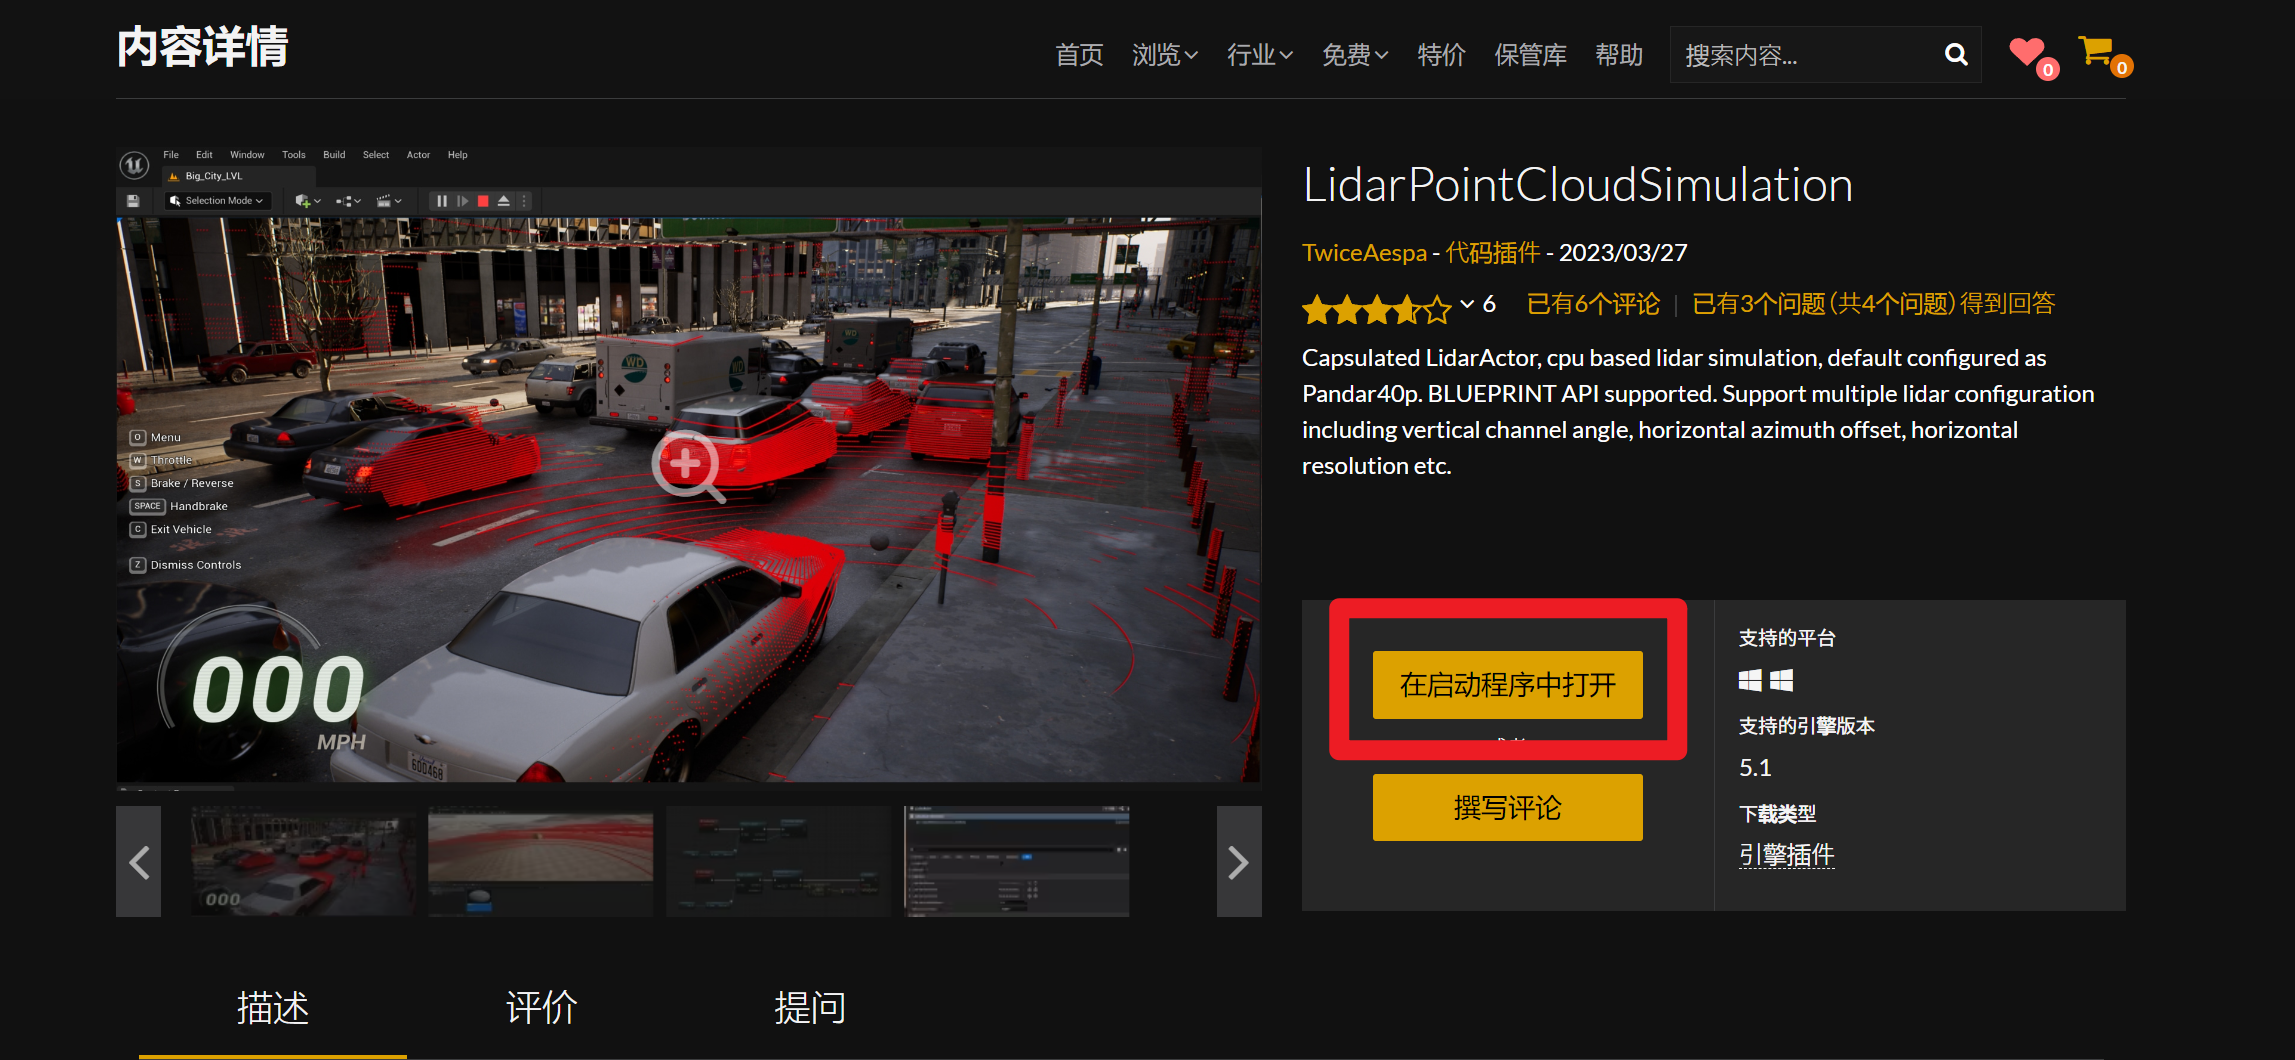Open the shopping cart icon

click(x=2095, y=50)
